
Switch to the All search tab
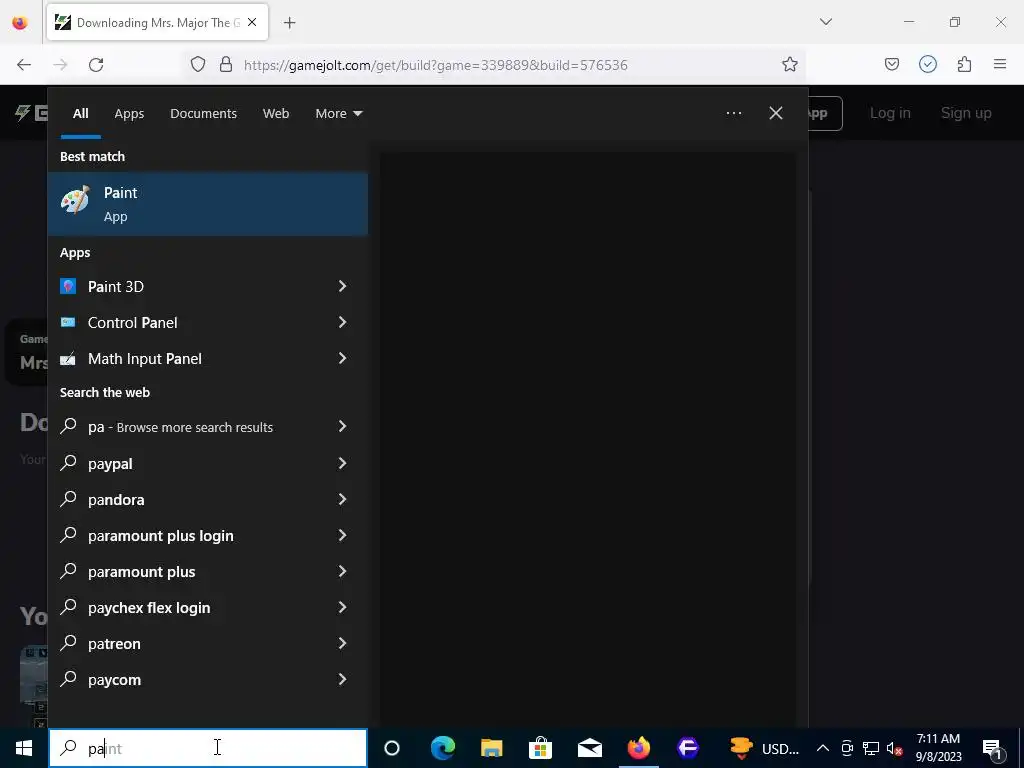[x=80, y=113]
